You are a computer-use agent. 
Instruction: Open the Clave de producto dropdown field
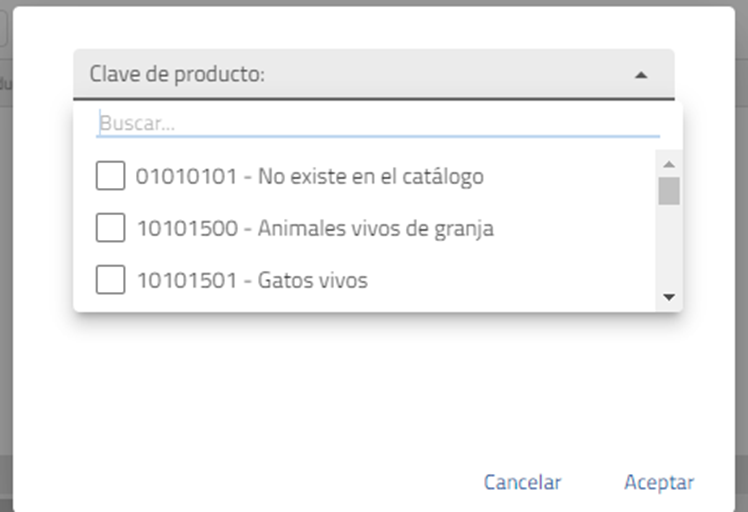tap(373, 74)
